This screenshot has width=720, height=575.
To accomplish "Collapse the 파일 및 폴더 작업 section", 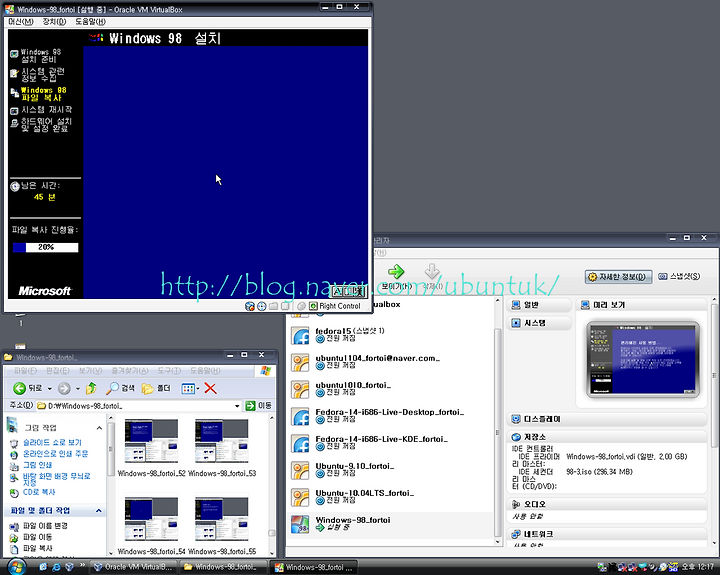I will (x=99, y=511).
